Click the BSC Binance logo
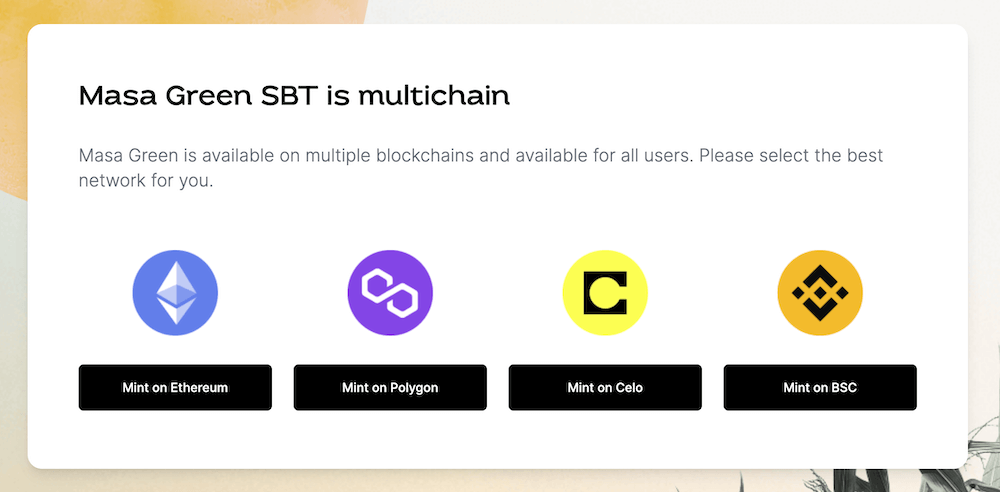 (820, 292)
